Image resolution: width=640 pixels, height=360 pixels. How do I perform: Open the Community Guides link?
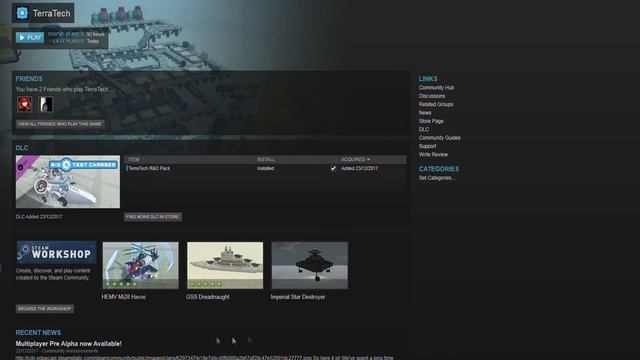click(x=440, y=138)
